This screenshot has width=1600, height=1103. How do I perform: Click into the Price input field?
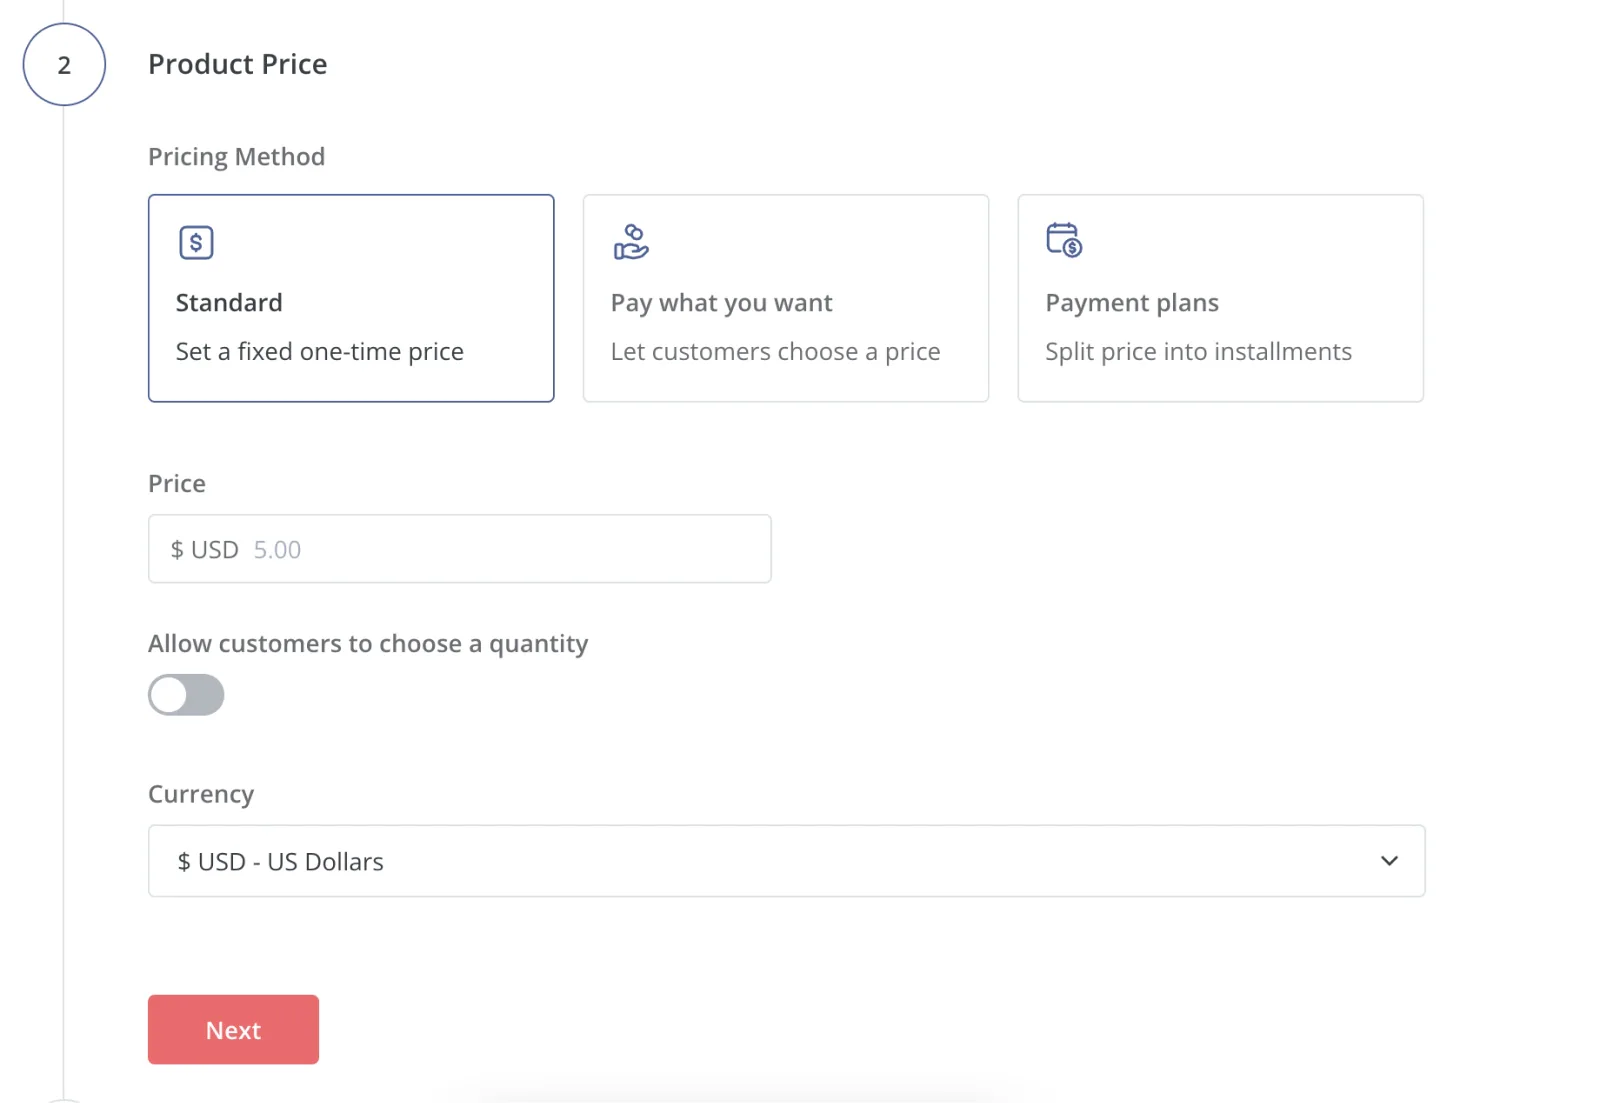500,549
